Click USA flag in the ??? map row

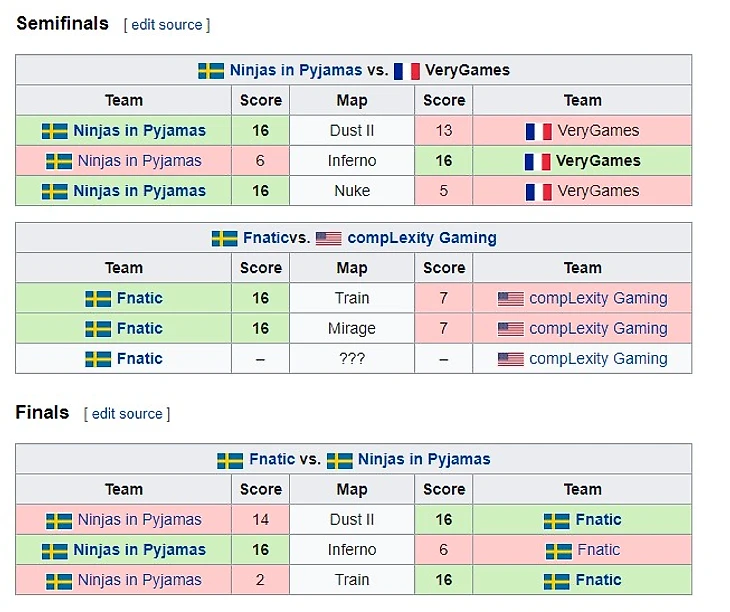pyautogui.click(x=511, y=359)
